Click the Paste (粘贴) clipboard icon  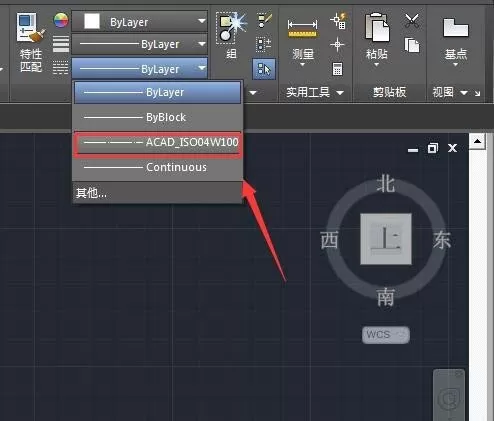tap(377, 27)
